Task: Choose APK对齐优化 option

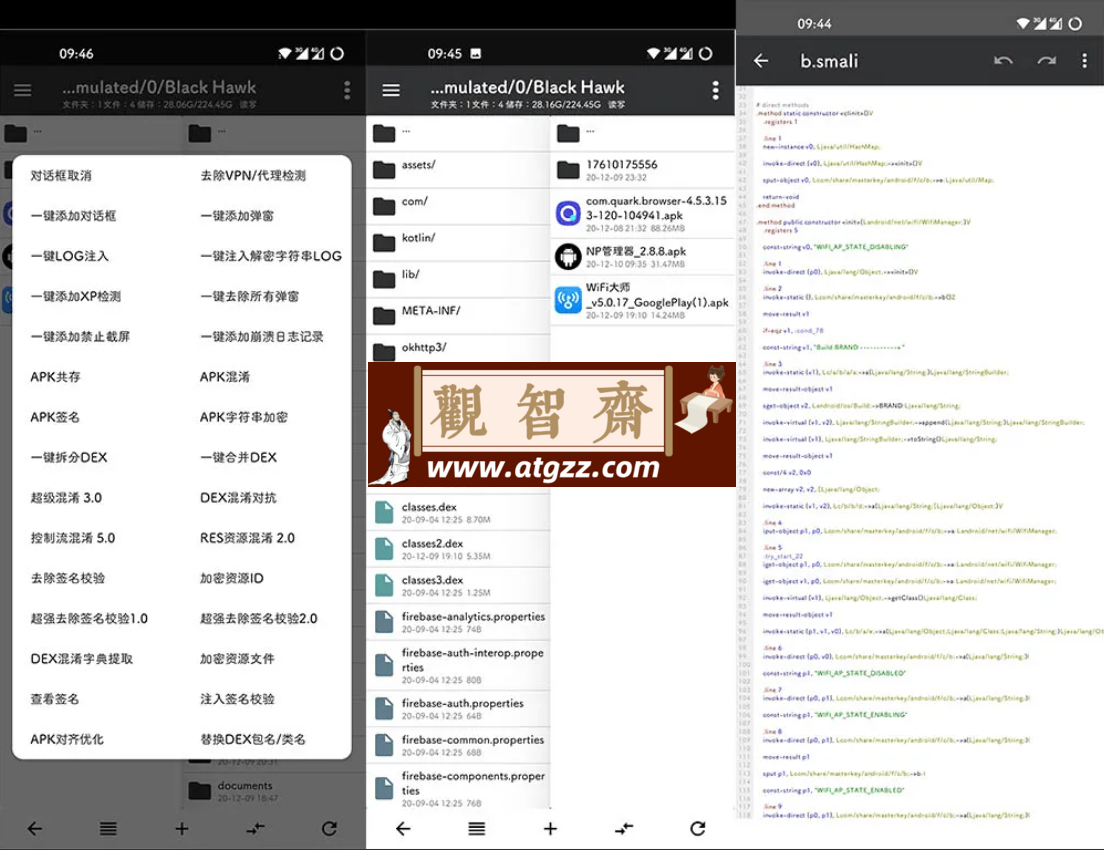Action: 66,739
